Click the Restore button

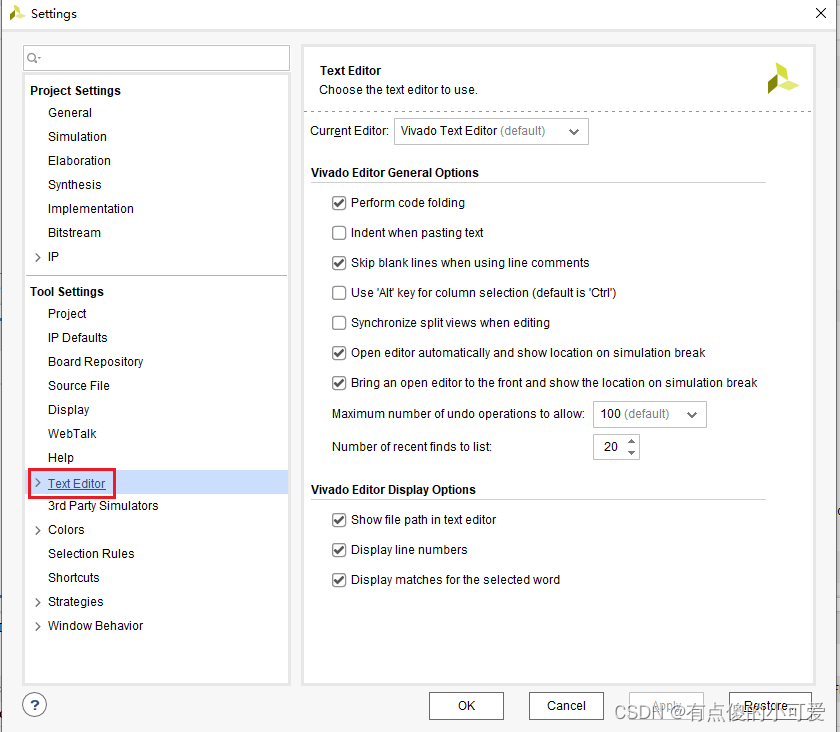click(x=770, y=706)
